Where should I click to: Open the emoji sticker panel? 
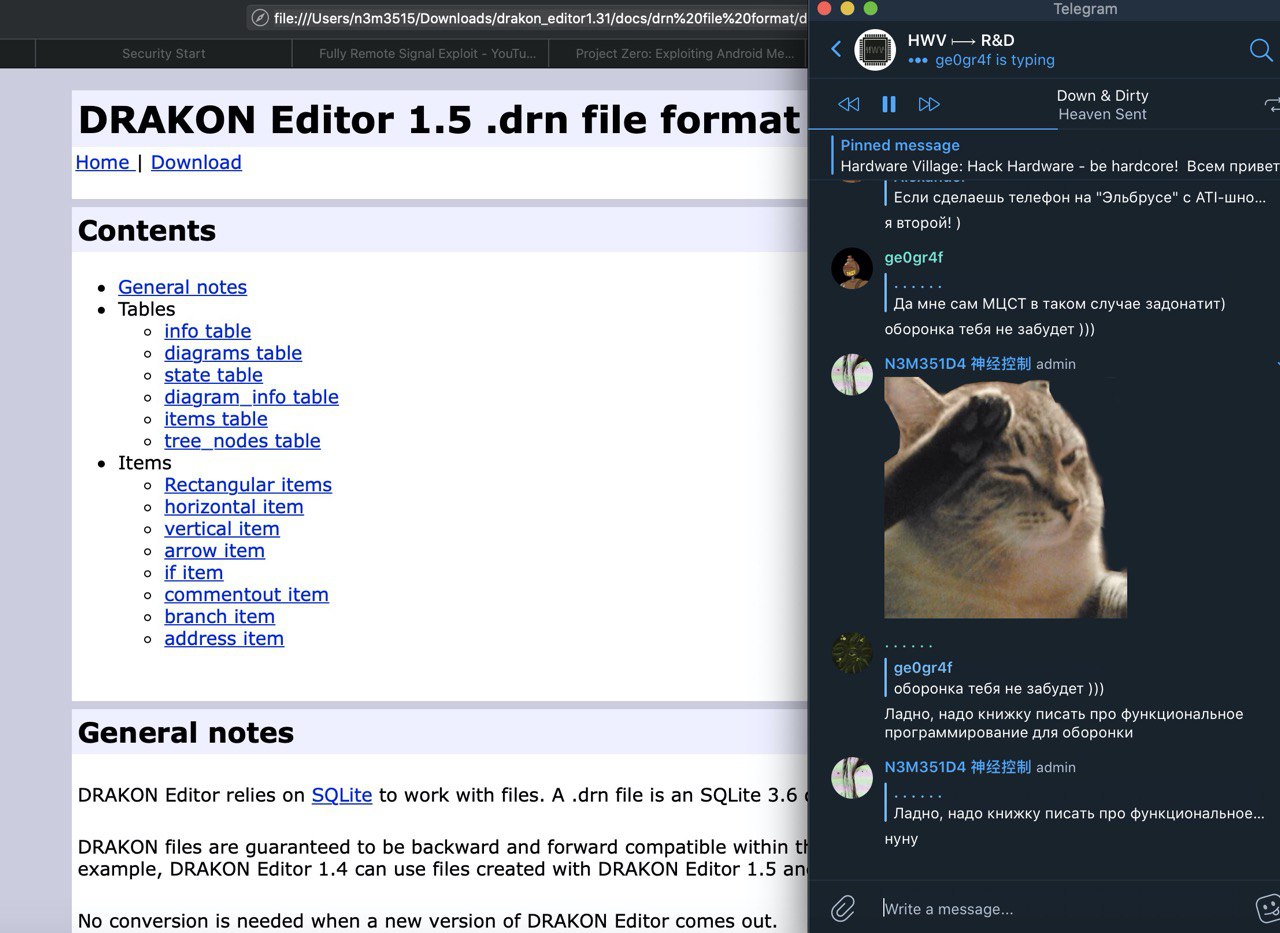coord(1267,908)
